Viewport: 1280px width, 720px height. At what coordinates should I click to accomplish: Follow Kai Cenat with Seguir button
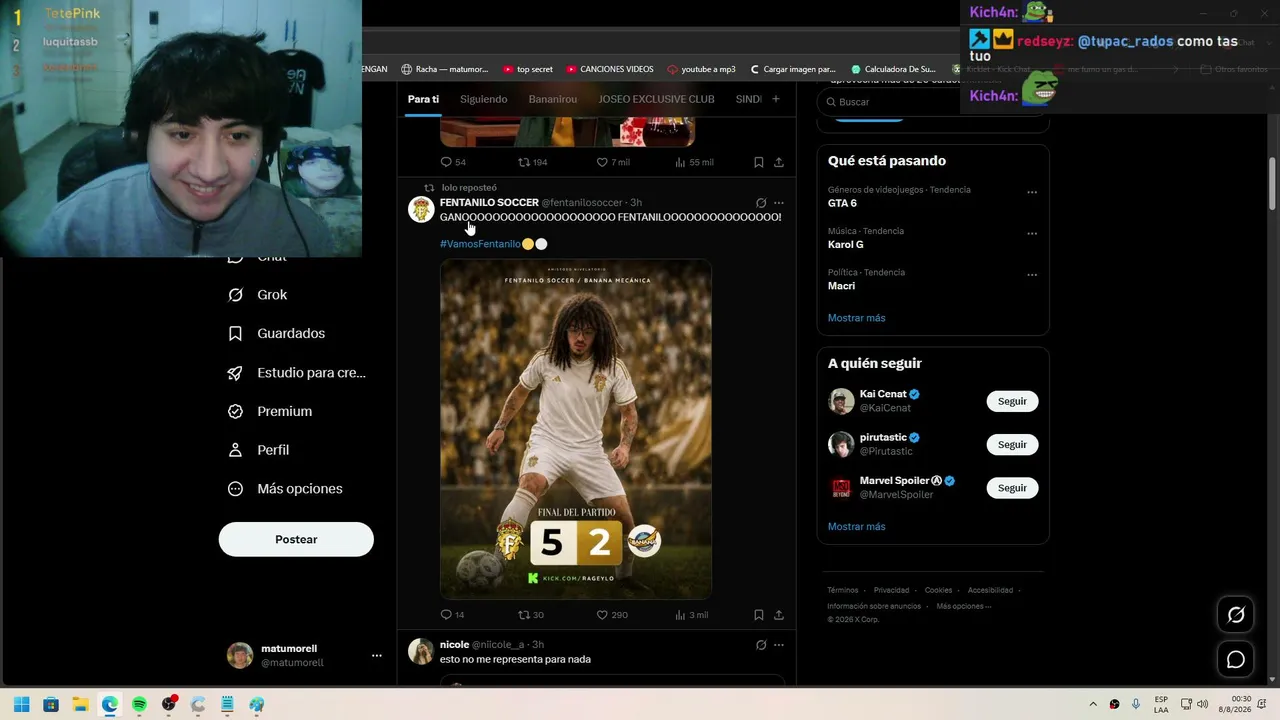point(1012,401)
